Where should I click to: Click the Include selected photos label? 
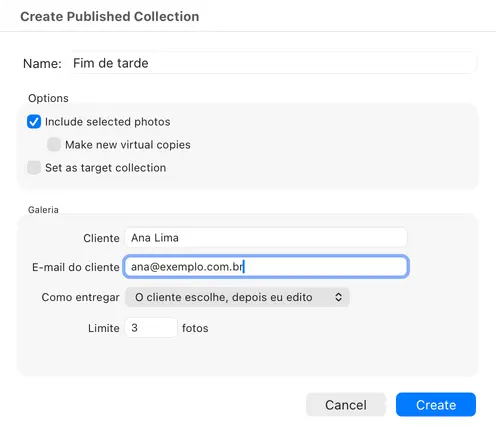click(x=108, y=122)
